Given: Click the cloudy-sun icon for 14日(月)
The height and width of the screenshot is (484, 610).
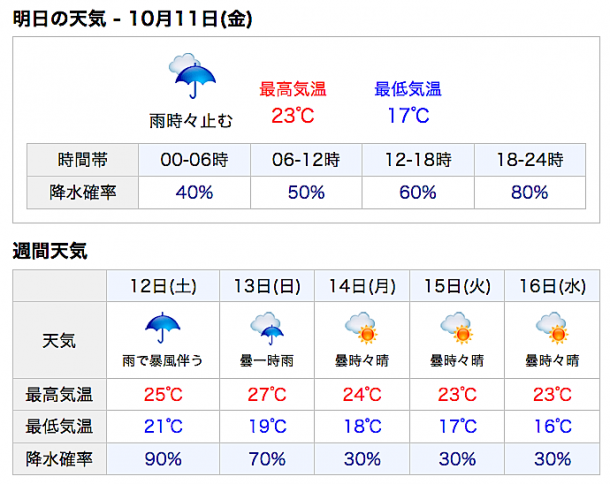Looking at the screenshot, I should (x=361, y=328).
